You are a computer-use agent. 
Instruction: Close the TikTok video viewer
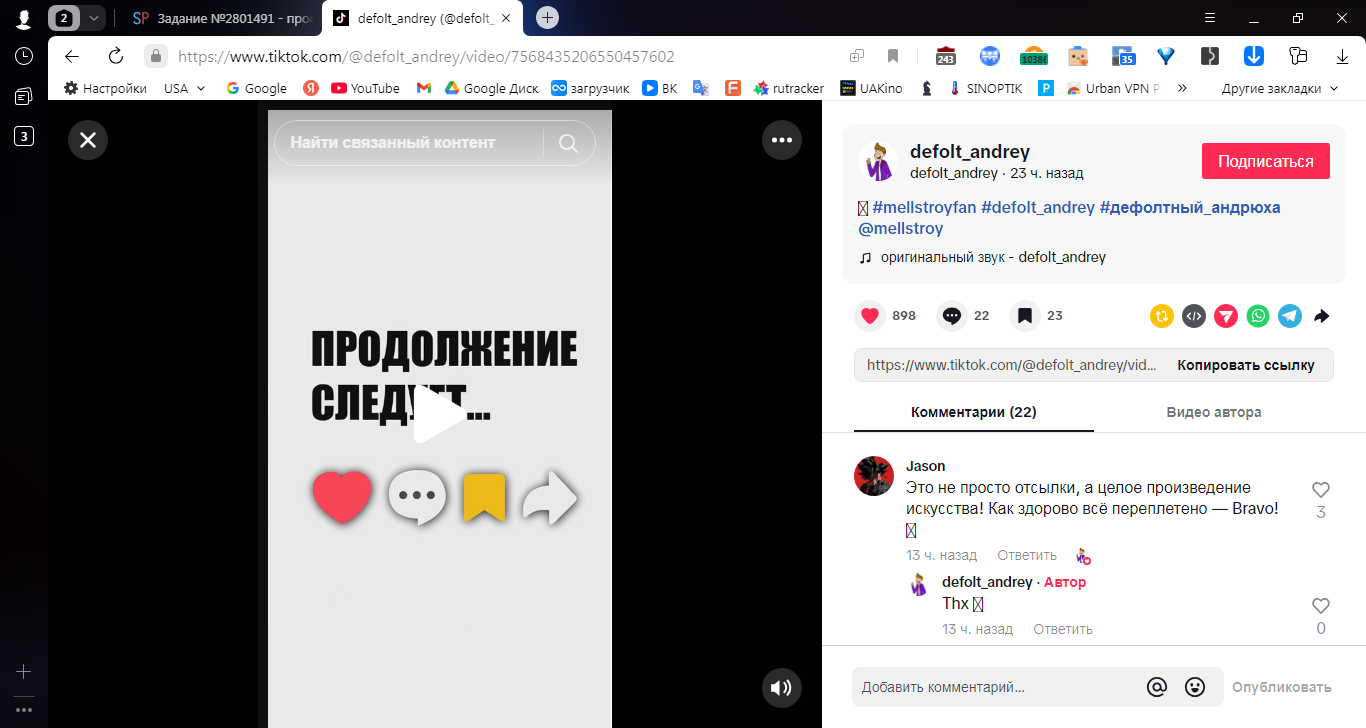[x=88, y=140]
